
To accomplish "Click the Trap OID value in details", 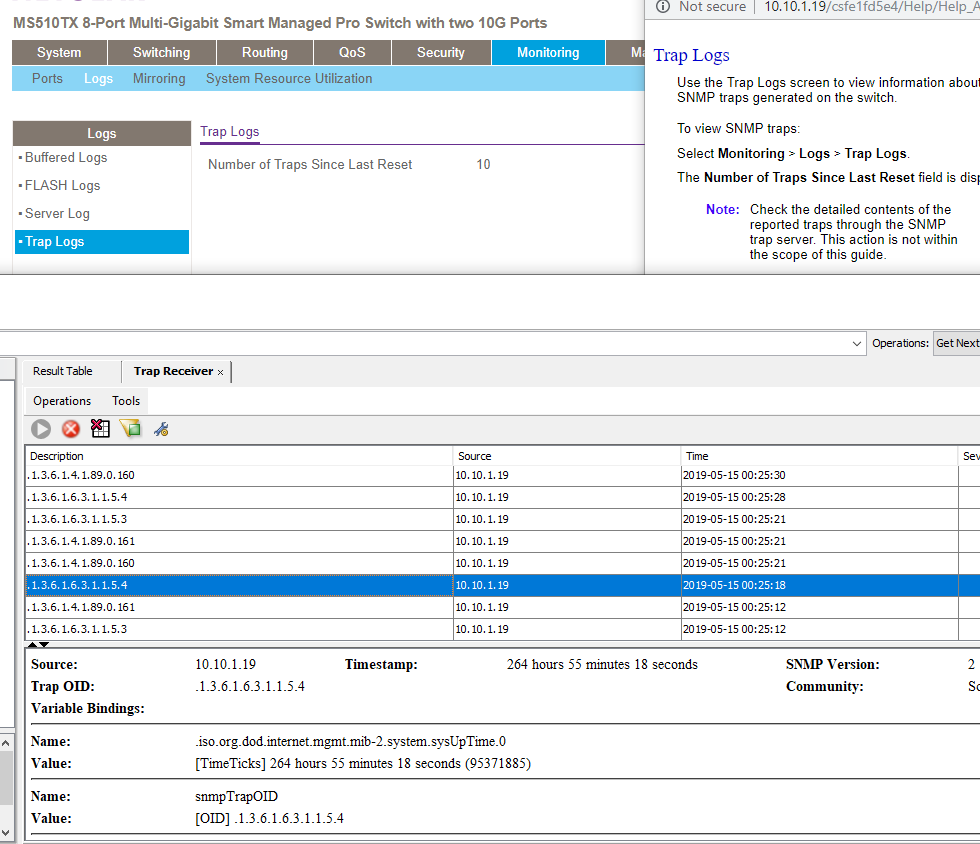I will pyautogui.click(x=250, y=686).
